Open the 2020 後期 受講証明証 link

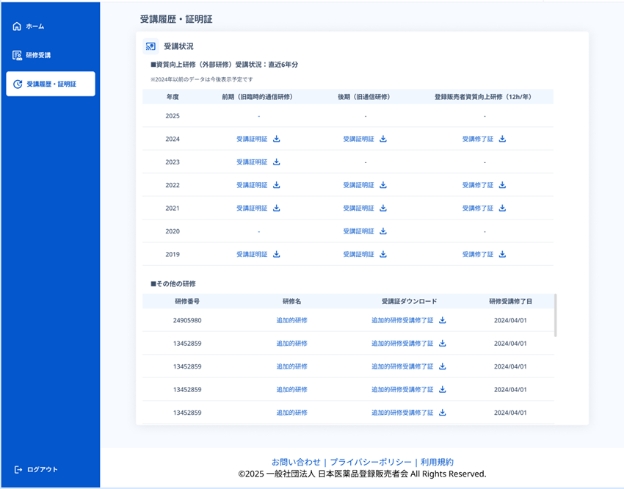359,231
